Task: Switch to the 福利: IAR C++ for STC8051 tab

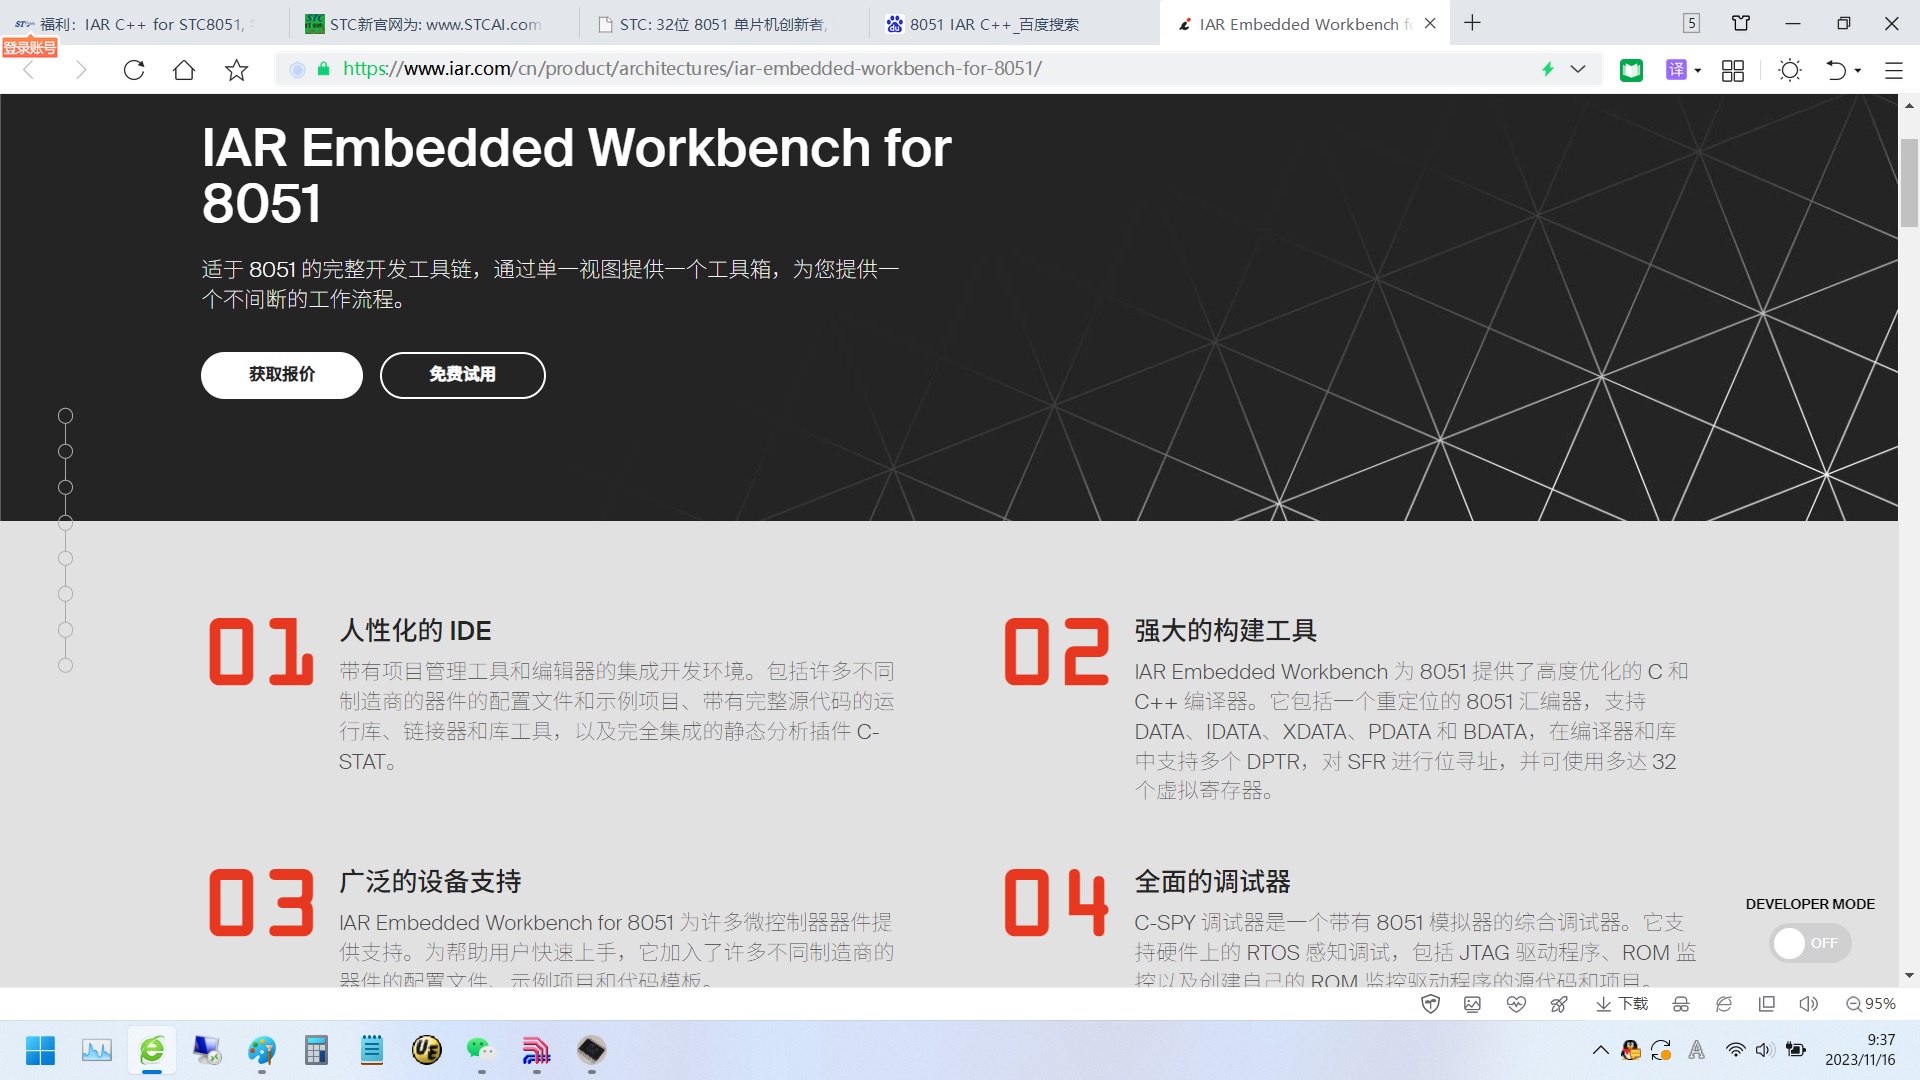Action: point(145,24)
